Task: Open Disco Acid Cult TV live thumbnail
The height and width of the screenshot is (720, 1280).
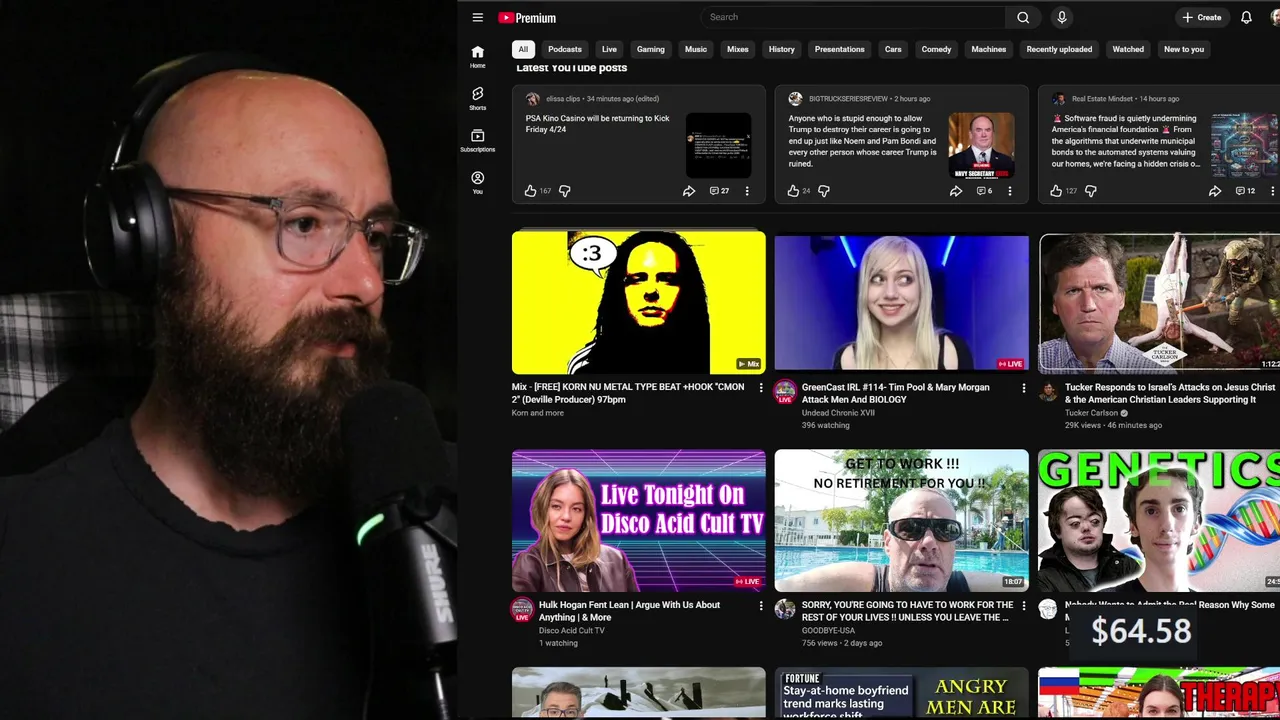Action: click(639, 520)
